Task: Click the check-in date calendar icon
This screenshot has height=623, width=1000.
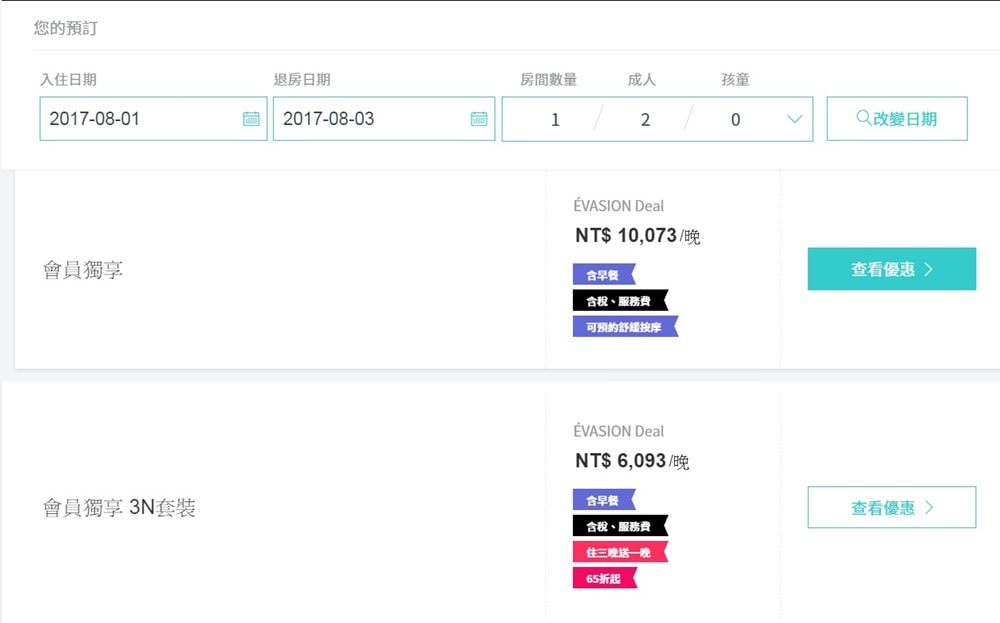Action: (251, 119)
